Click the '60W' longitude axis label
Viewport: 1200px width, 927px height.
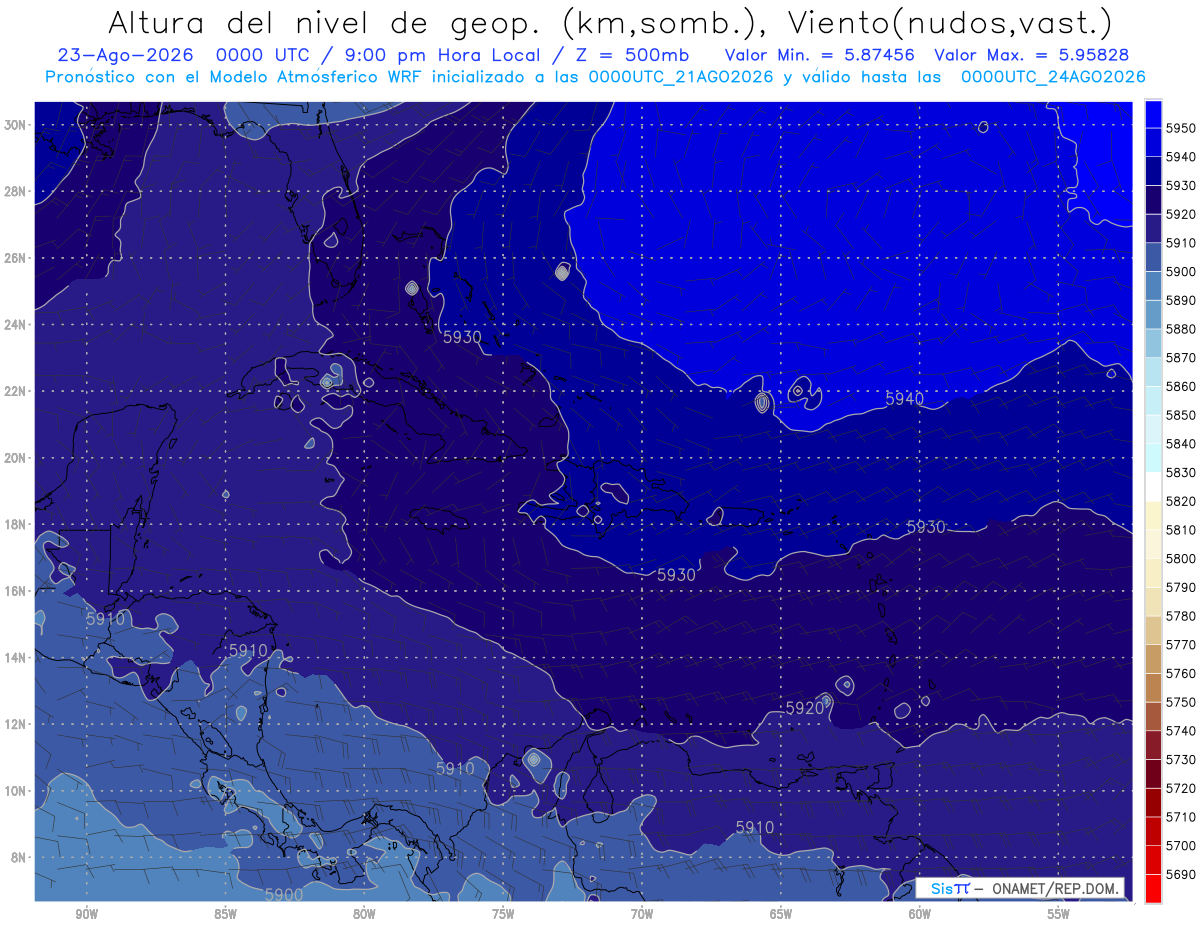click(920, 914)
